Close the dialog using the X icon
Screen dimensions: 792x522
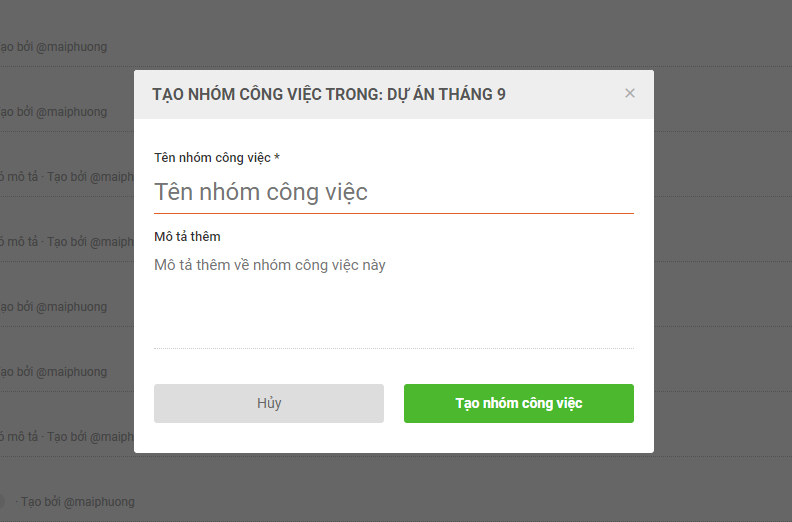point(629,93)
